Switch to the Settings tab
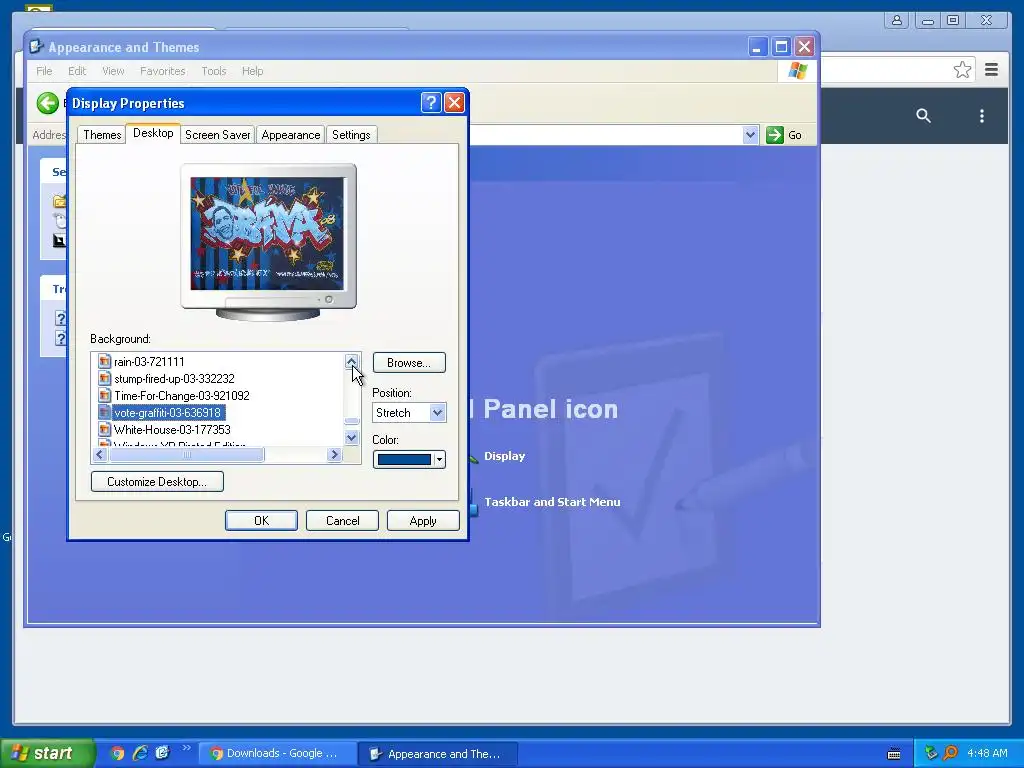Viewport: 1024px width, 768px height. [x=351, y=135]
